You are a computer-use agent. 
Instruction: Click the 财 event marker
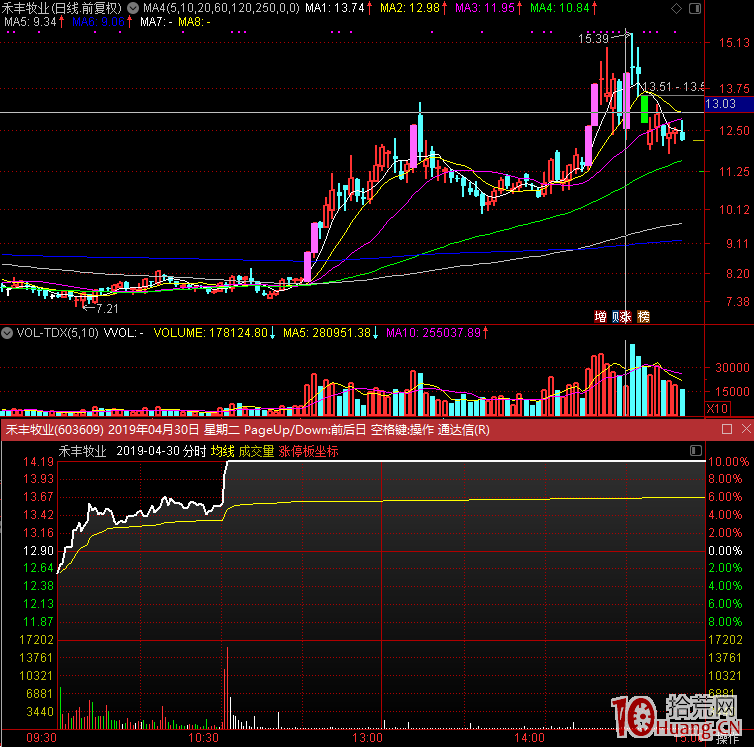click(x=616, y=317)
